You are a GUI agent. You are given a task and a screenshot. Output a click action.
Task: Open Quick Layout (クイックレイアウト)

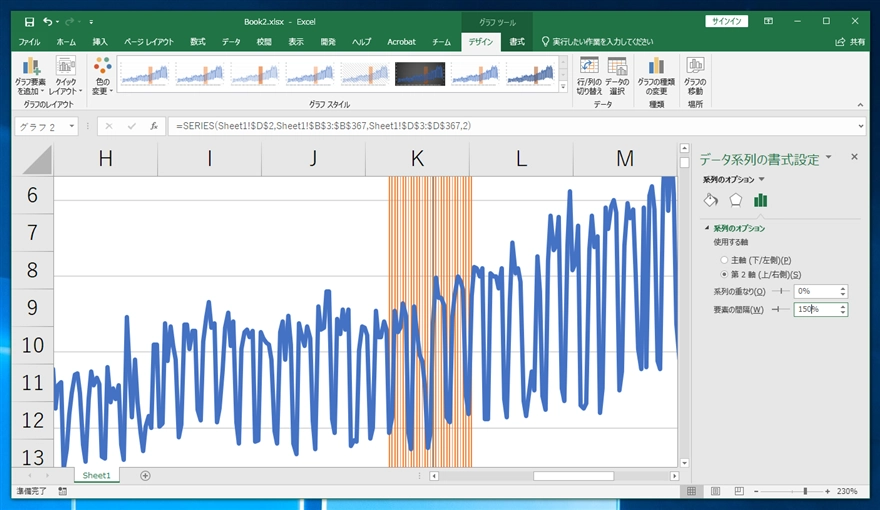click(x=66, y=76)
